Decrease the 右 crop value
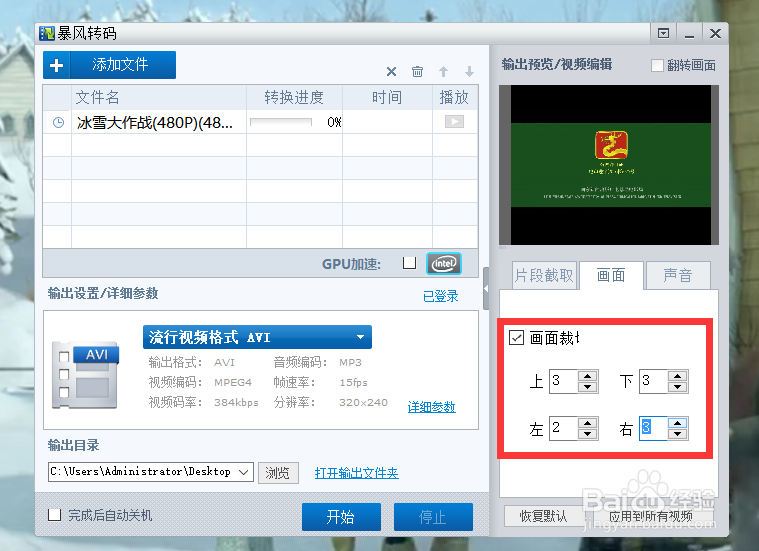 678,434
